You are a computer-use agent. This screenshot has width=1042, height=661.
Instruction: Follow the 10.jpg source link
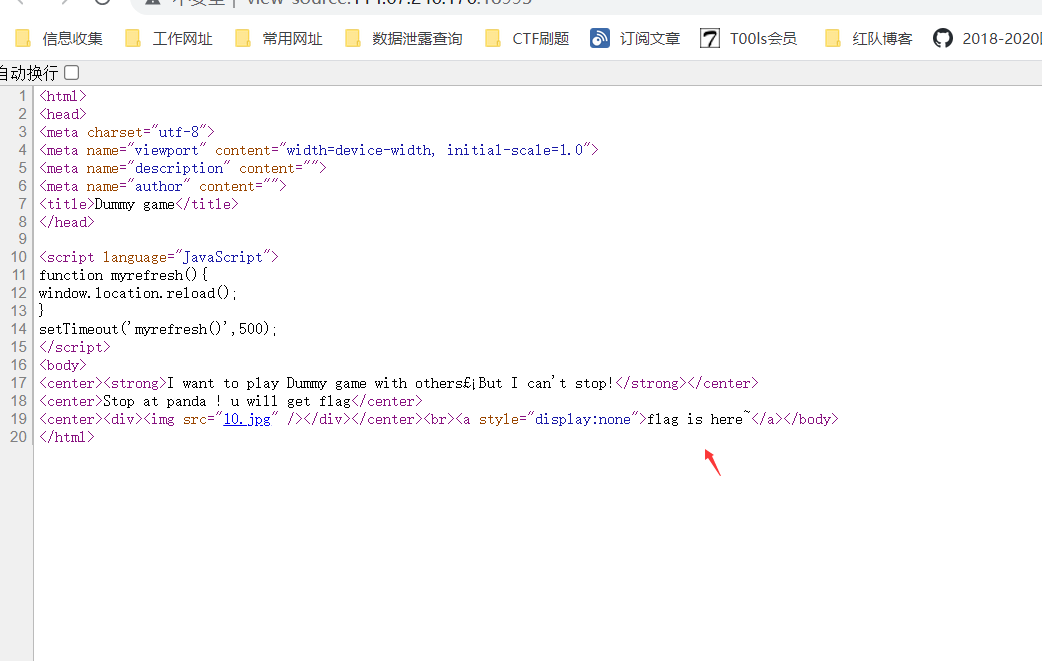click(x=247, y=419)
